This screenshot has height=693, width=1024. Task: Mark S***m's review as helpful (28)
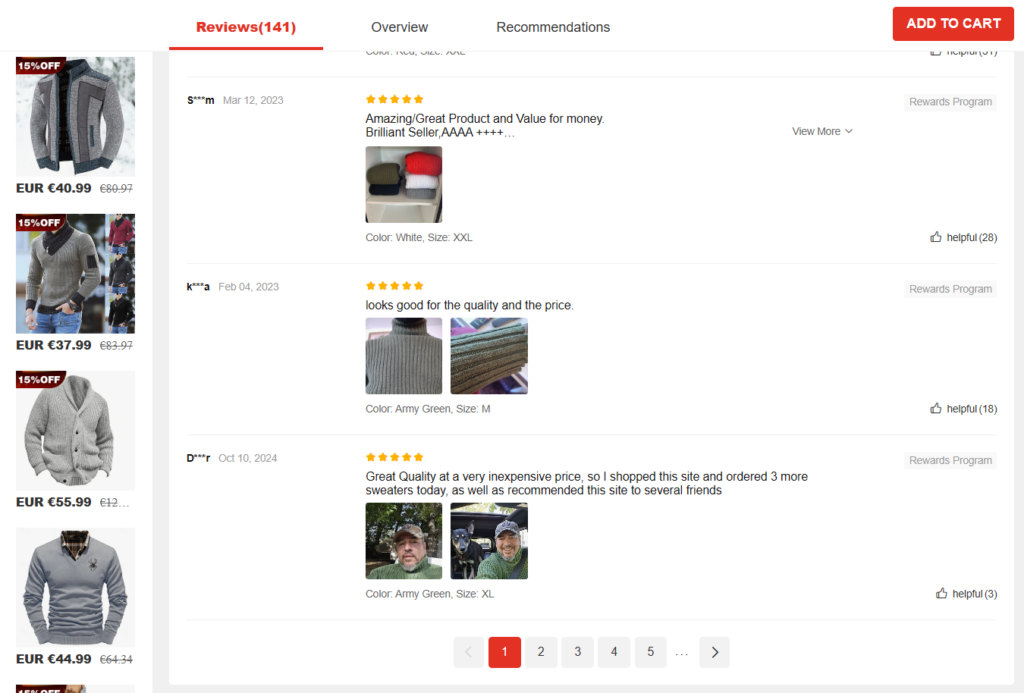click(x=963, y=237)
